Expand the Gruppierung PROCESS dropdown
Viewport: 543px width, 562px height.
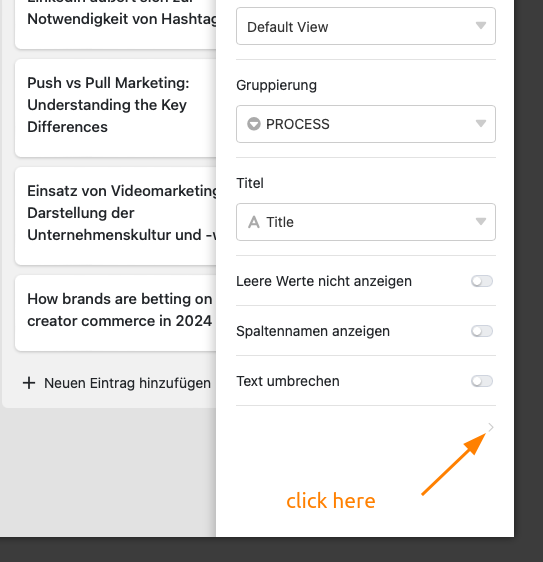[x=366, y=124]
